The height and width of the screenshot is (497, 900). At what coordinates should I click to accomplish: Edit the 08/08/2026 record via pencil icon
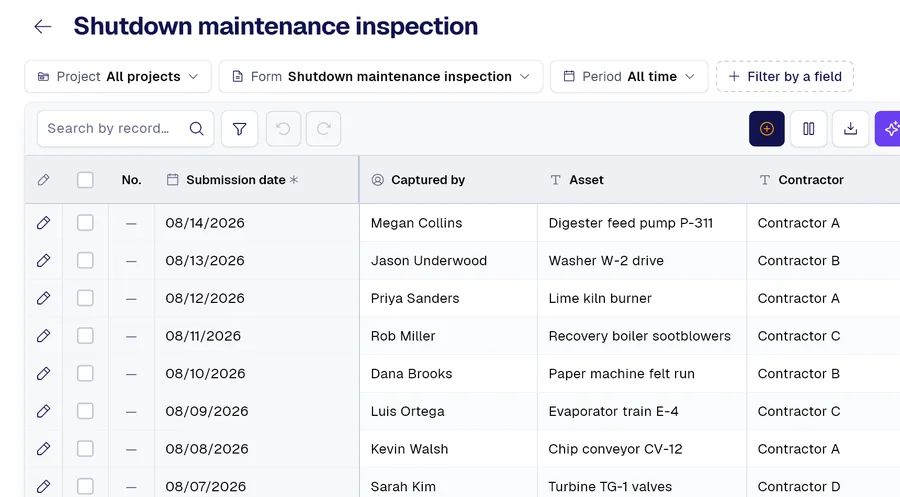43,449
